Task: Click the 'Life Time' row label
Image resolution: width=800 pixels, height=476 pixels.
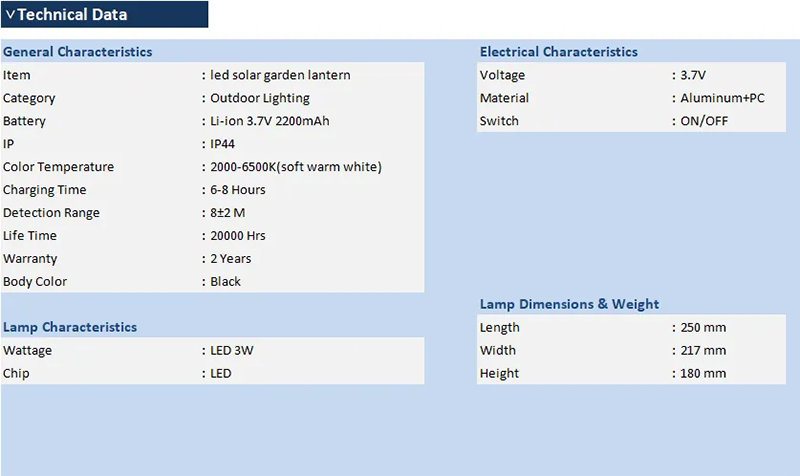Action: click(30, 236)
